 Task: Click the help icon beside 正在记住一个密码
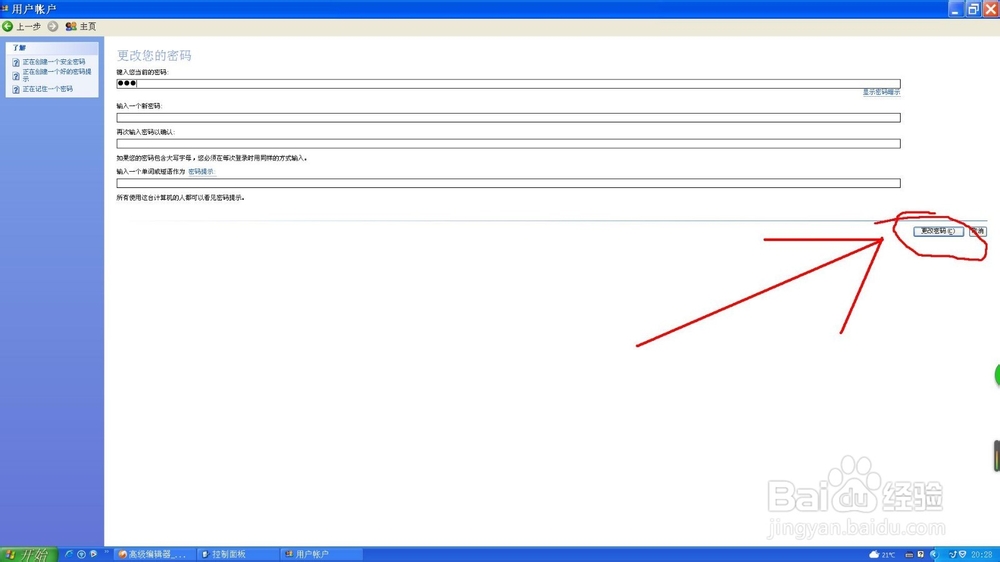click(16, 90)
